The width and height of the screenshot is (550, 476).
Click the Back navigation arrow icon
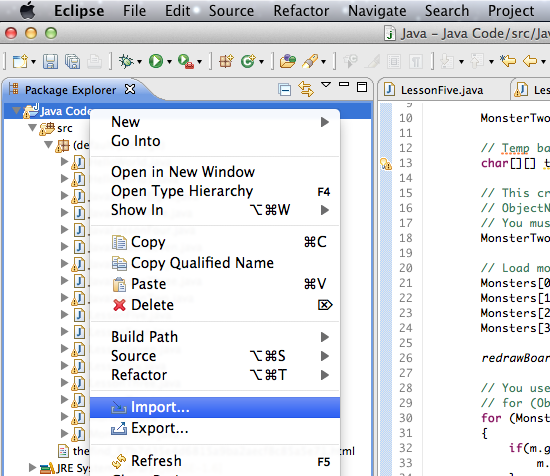pyautogui.click(x=530, y=61)
